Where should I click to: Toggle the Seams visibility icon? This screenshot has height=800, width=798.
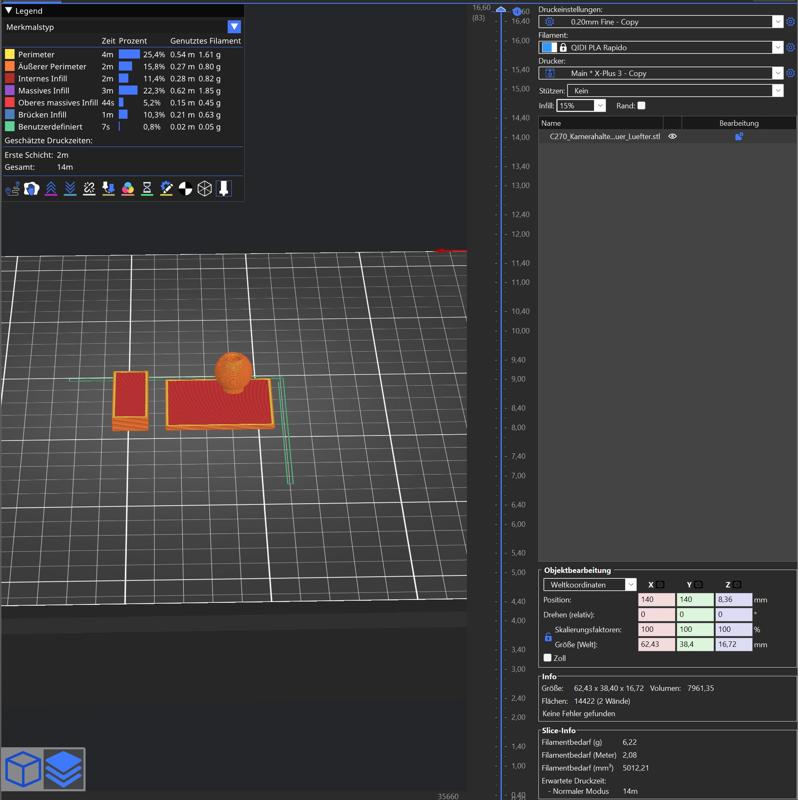coord(89,188)
